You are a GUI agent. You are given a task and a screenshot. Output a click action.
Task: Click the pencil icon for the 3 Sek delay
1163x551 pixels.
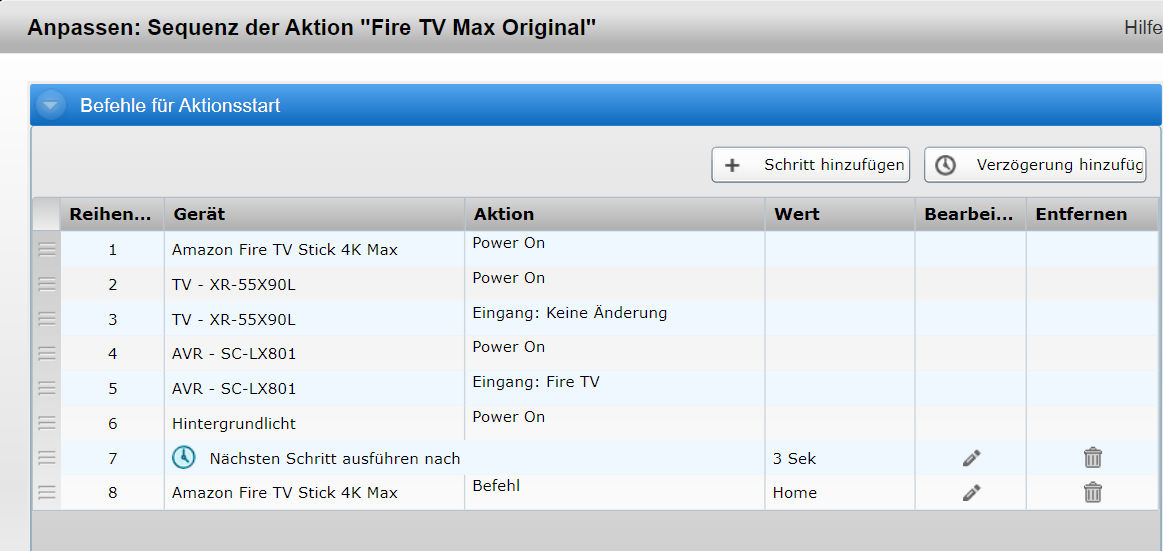(x=971, y=458)
